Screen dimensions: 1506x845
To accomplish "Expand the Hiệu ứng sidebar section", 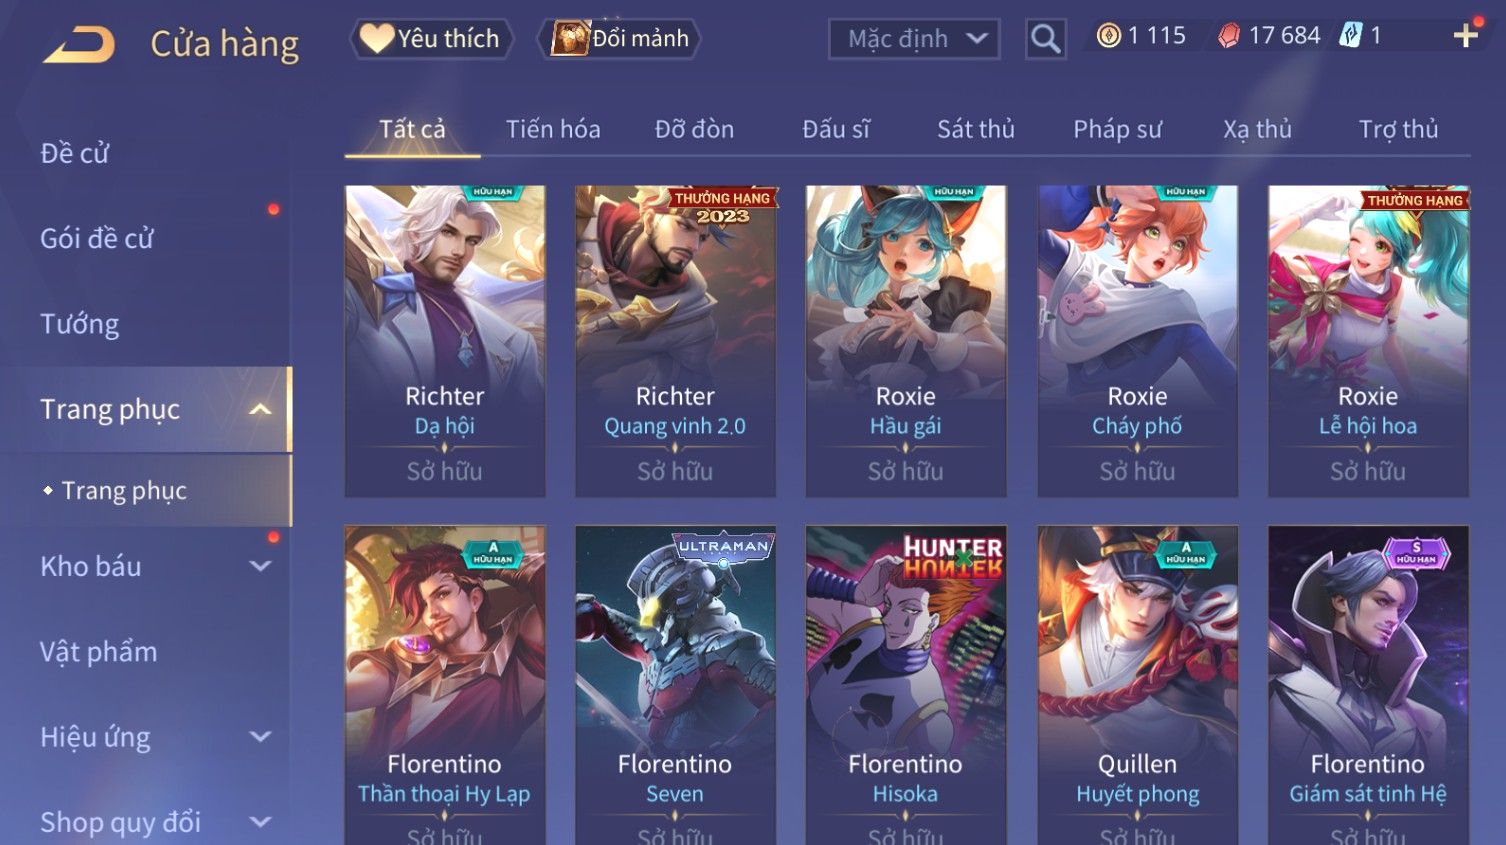I will click(260, 737).
